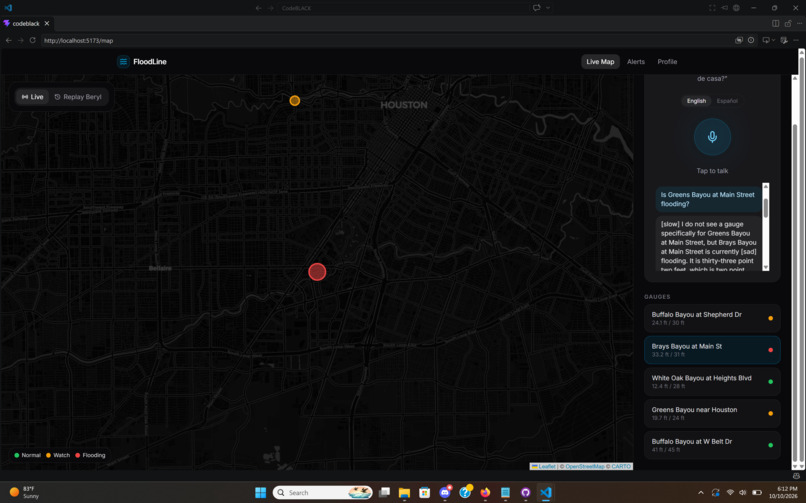This screenshot has width=806, height=503.
Task: Tap the microphone button to talk
Action: (x=712, y=137)
